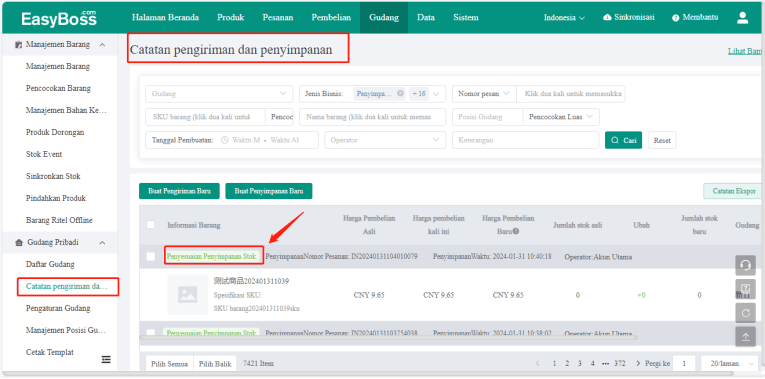Click the customer service headset icon

pyautogui.click(x=745, y=265)
